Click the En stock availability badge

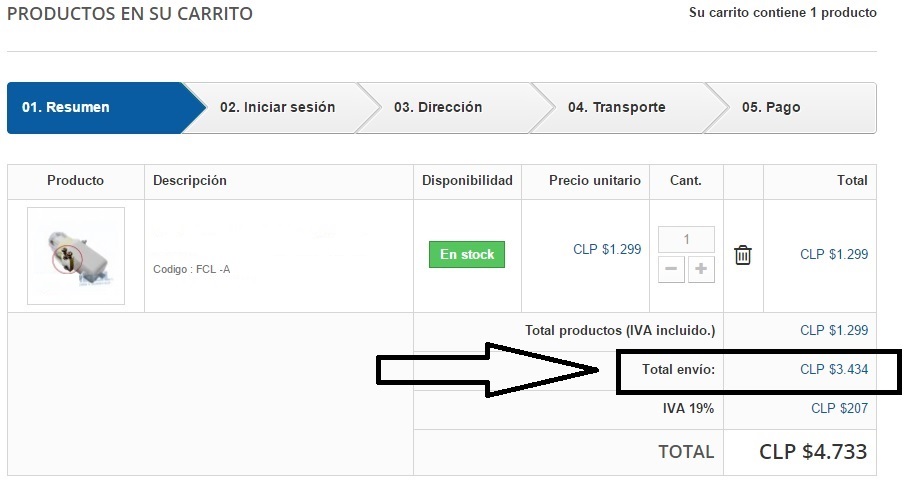pos(467,255)
